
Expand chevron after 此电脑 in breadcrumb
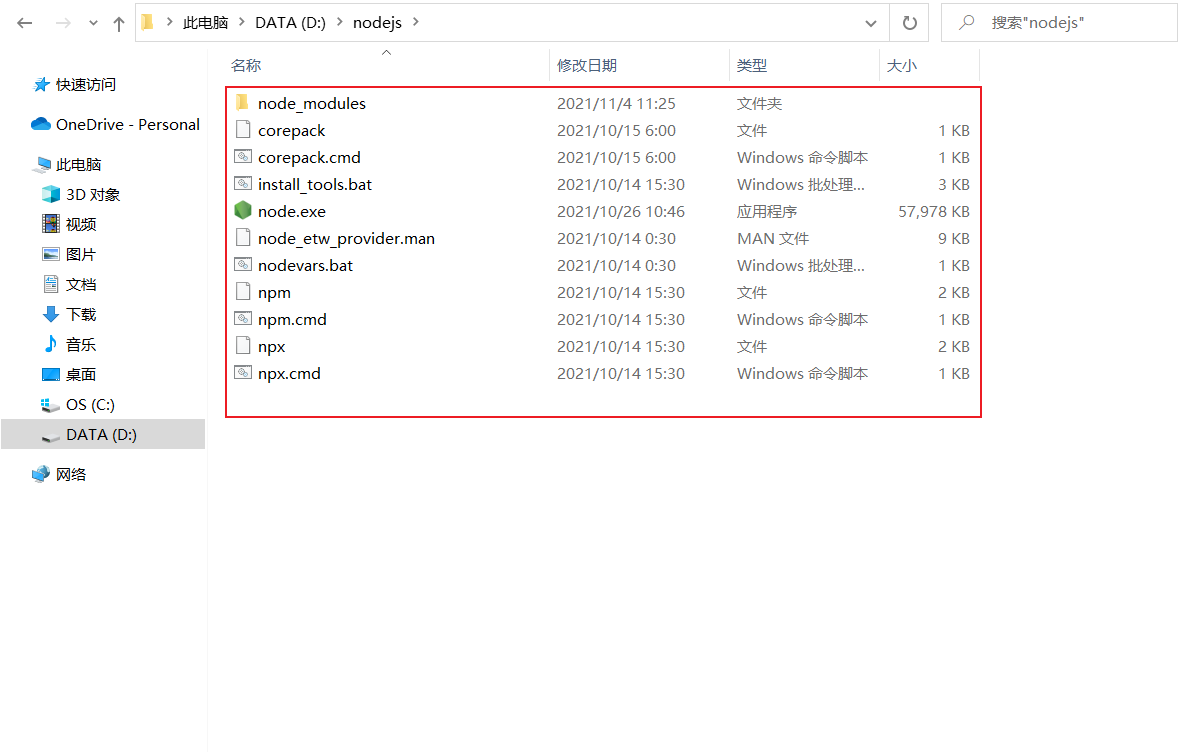[x=242, y=22]
